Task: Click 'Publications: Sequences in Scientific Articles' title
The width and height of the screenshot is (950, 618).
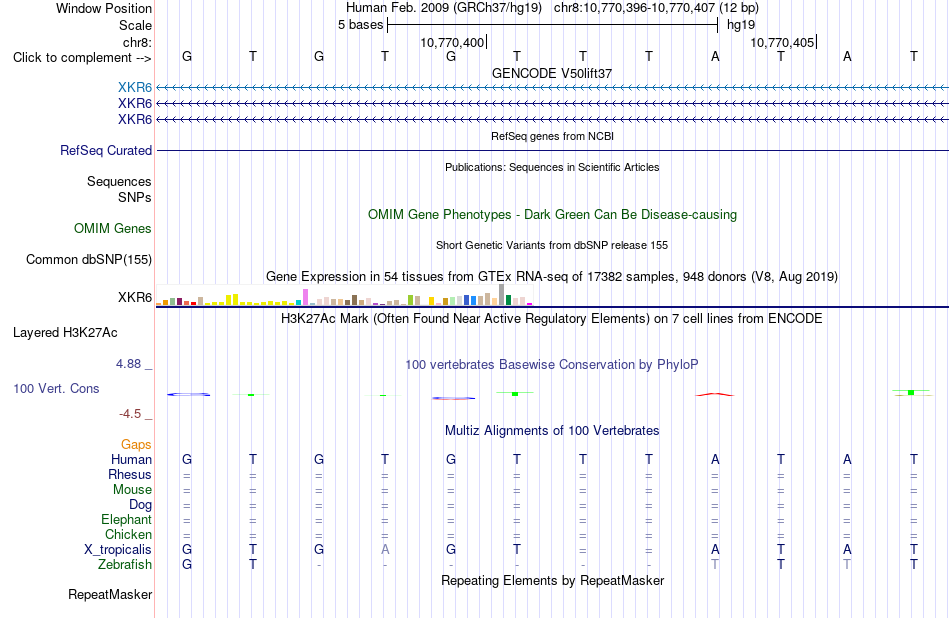Action: point(552,167)
